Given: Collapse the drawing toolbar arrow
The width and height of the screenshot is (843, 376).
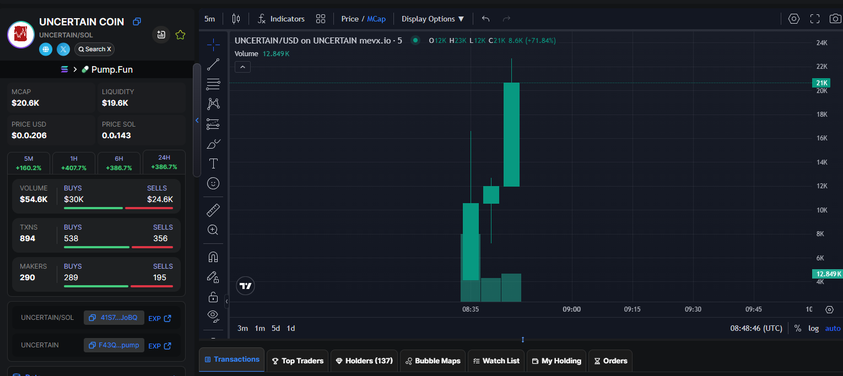Looking at the screenshot, I should 227,302.
